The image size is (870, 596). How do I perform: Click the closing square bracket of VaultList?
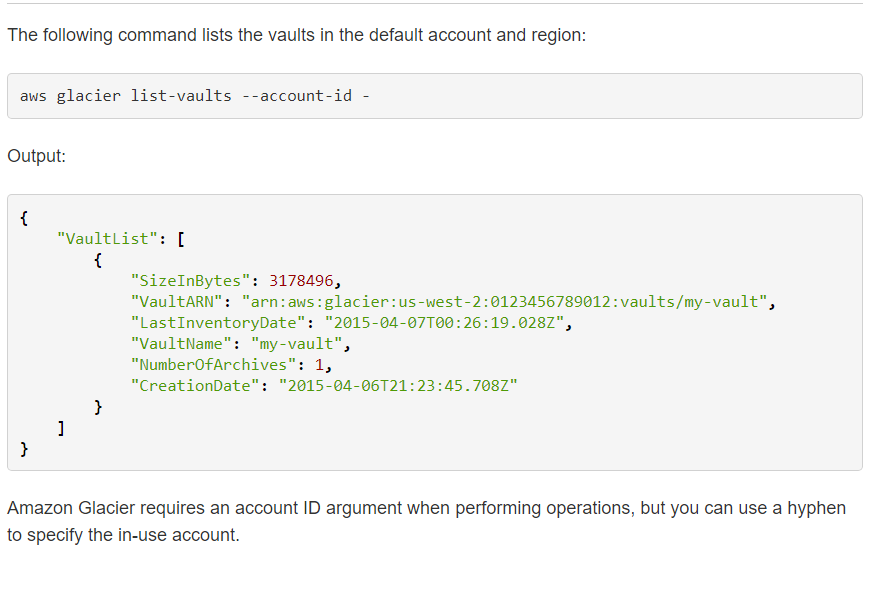(x=61, y=428)
